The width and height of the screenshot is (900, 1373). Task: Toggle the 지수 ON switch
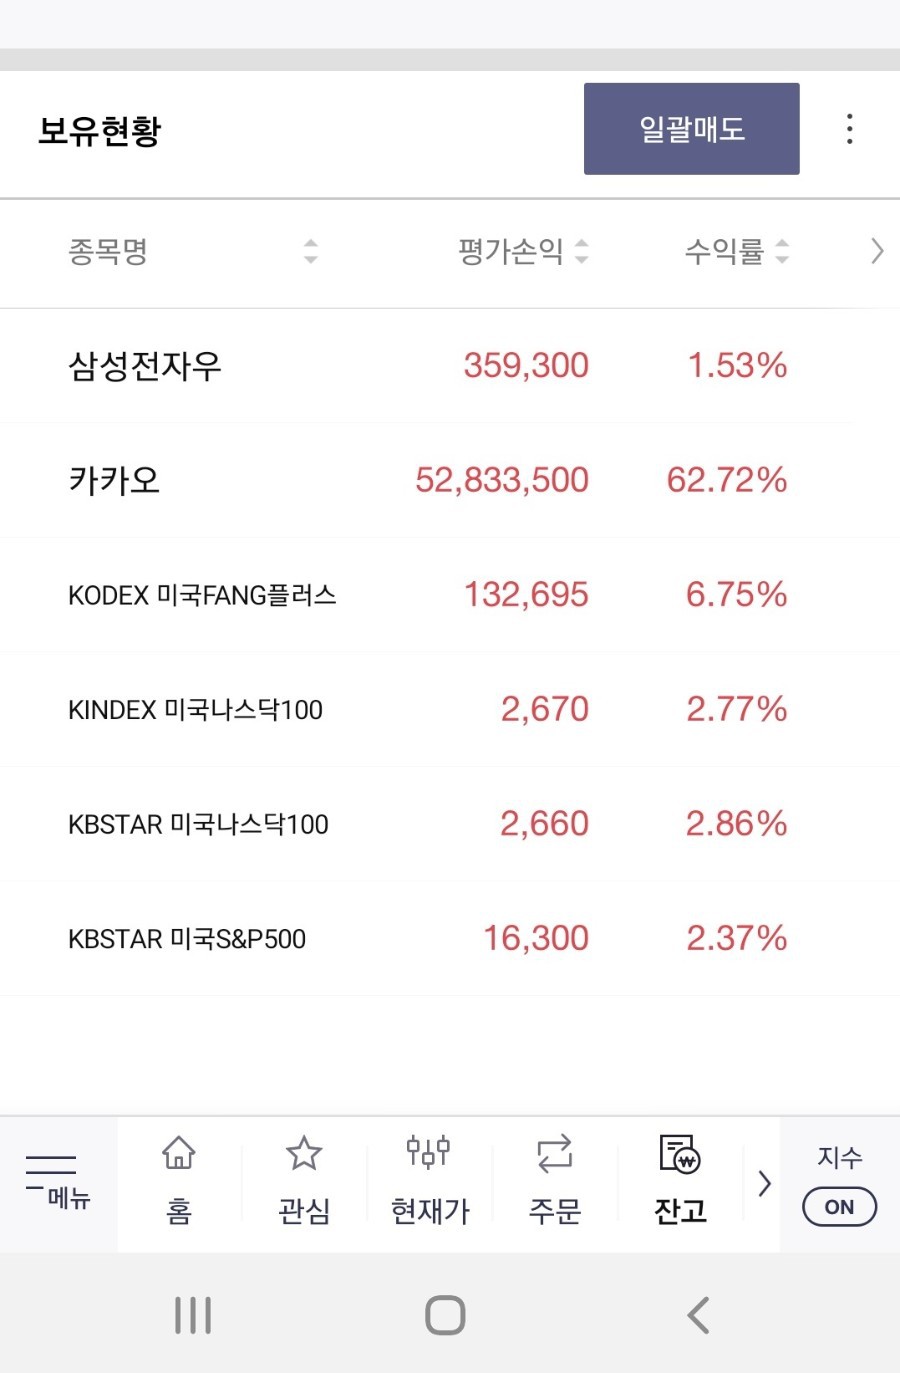click(840, 1206)
